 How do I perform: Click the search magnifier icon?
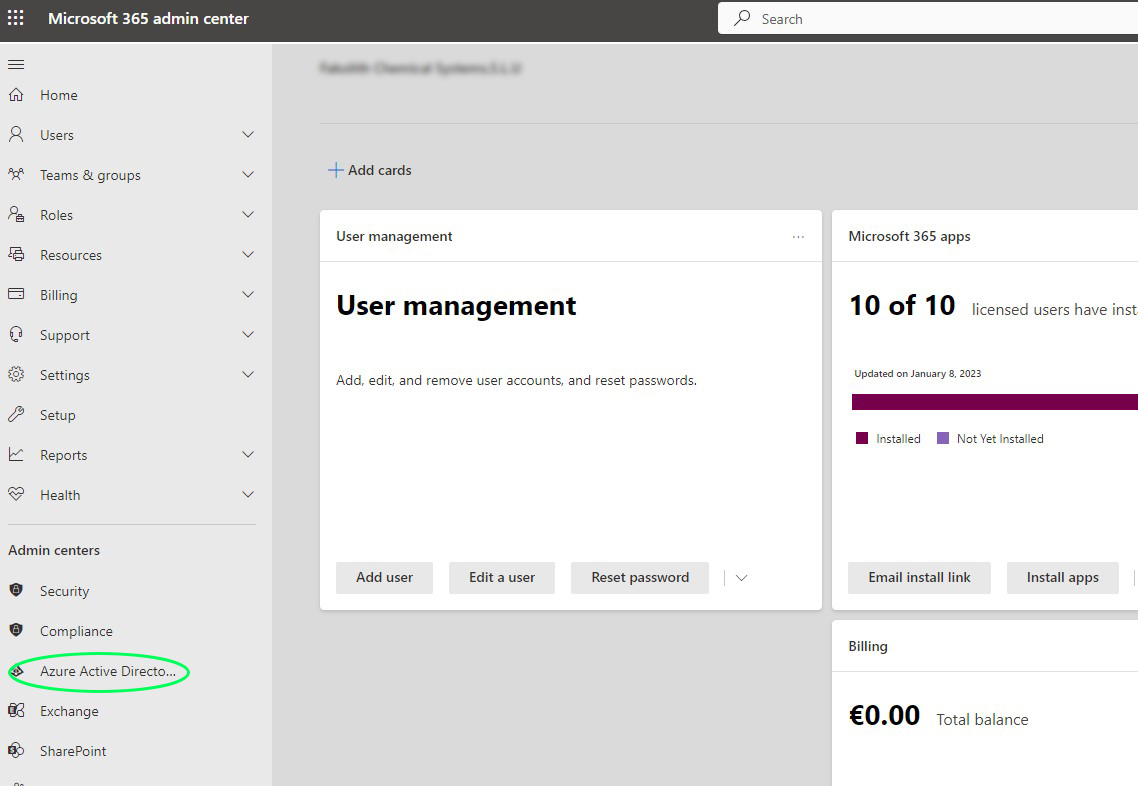742,18
